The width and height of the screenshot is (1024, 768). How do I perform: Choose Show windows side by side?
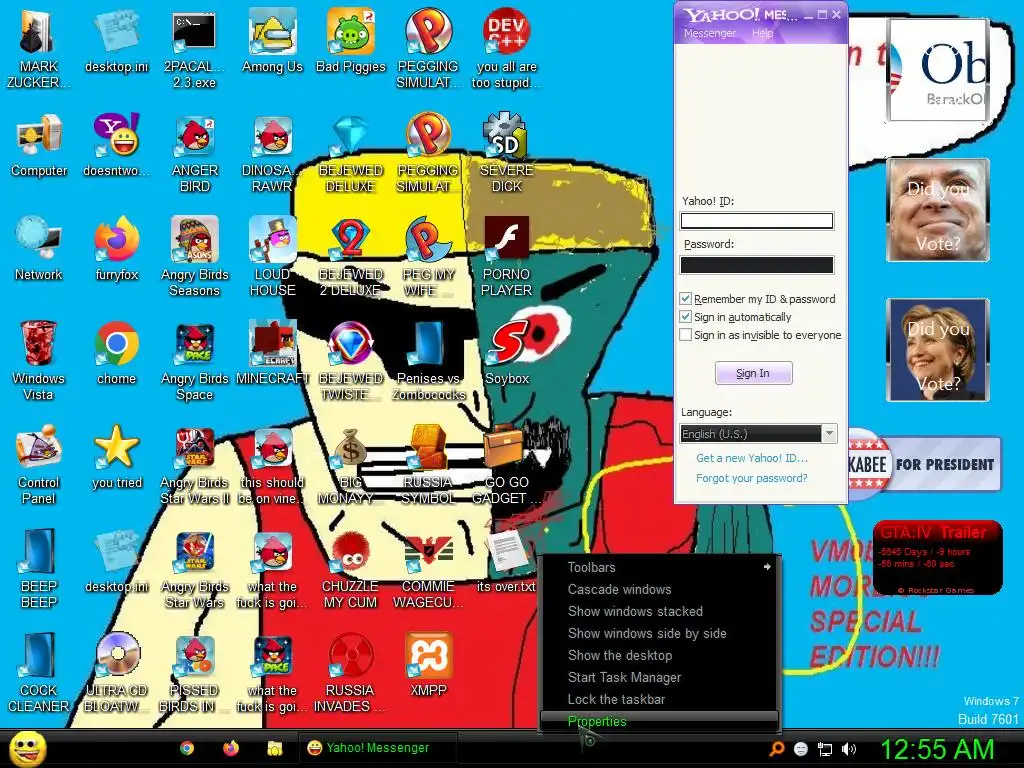tap(660, 633)
